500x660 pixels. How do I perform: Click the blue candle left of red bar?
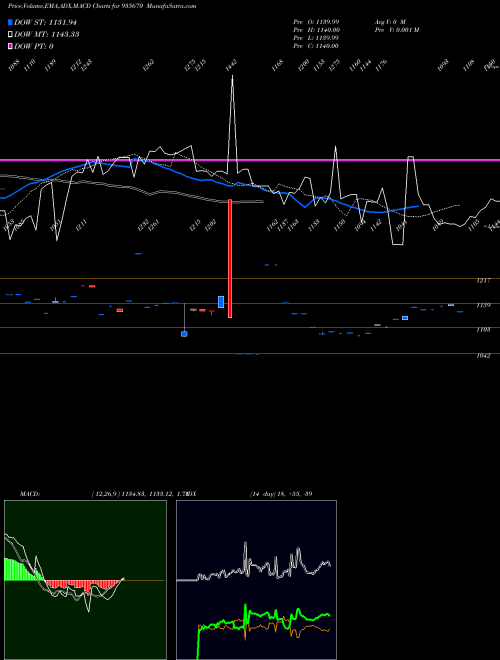pos(221,302)
